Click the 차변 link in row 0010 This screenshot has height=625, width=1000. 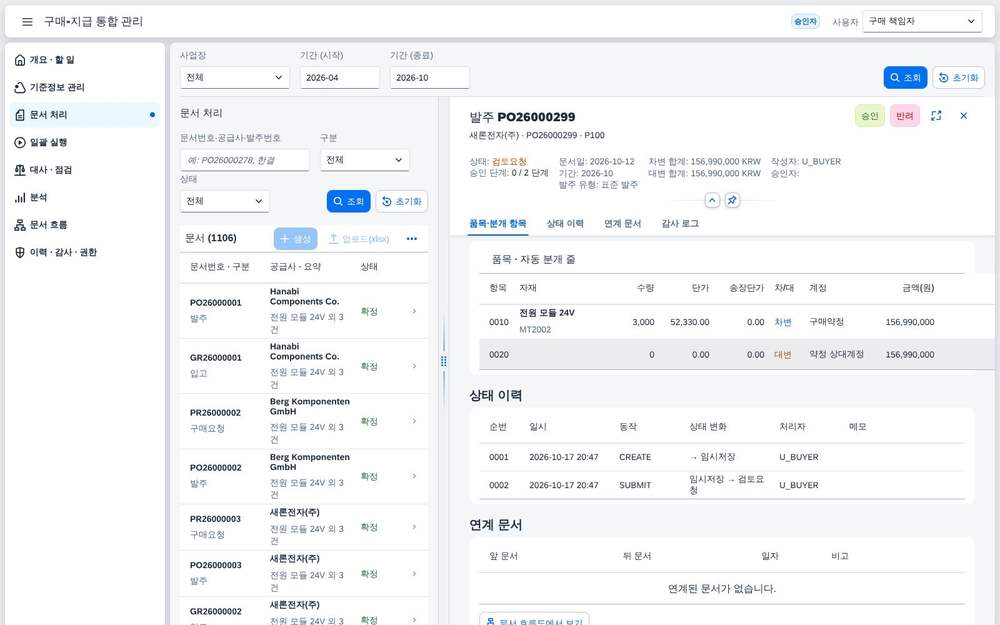pos(783,322)
